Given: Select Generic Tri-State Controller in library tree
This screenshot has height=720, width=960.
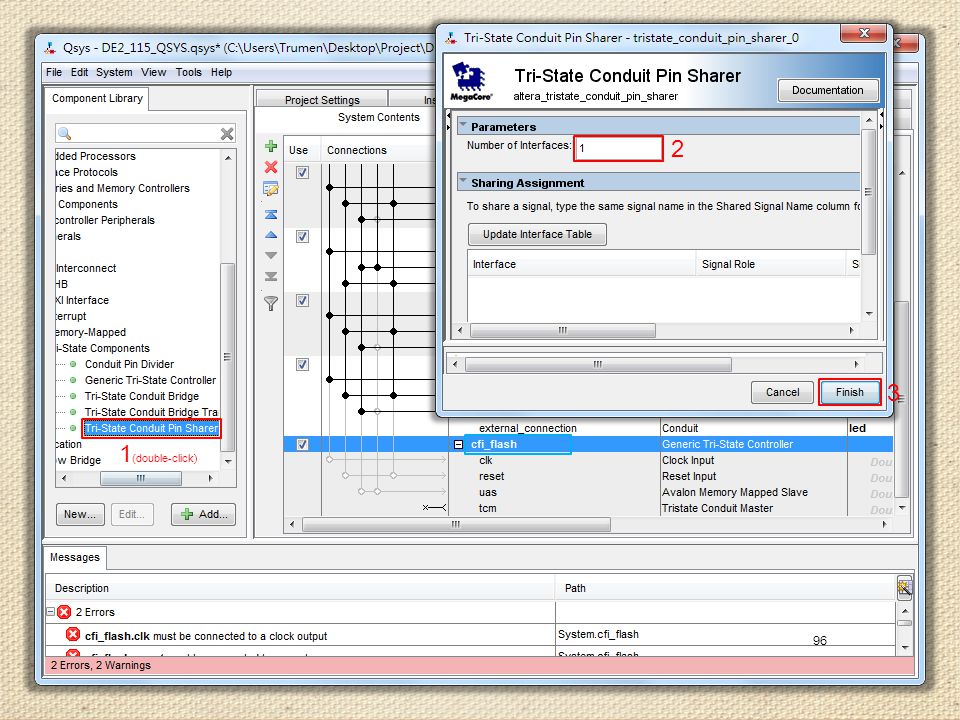Looking at the screenshot, I should [x=151, y=380].
